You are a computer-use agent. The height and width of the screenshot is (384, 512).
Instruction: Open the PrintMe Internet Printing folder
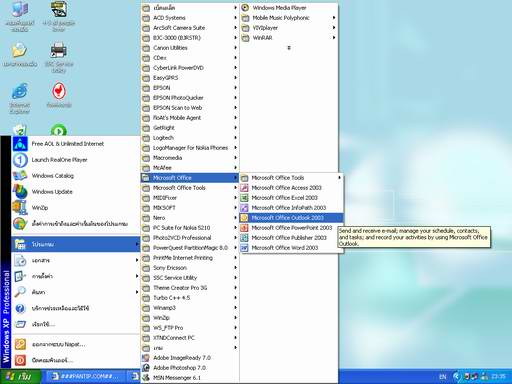point(189,258)
